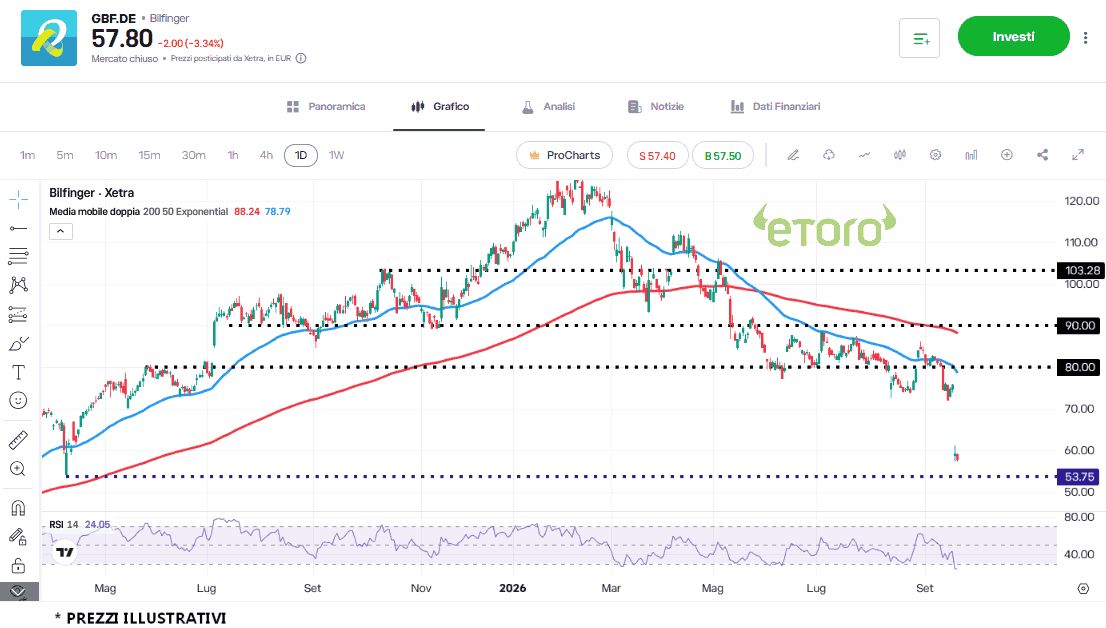Image resolution: width=1106 pixels, height=628 pixels.
Task: Select the ruler measure tool
Action: coord(18,440)
